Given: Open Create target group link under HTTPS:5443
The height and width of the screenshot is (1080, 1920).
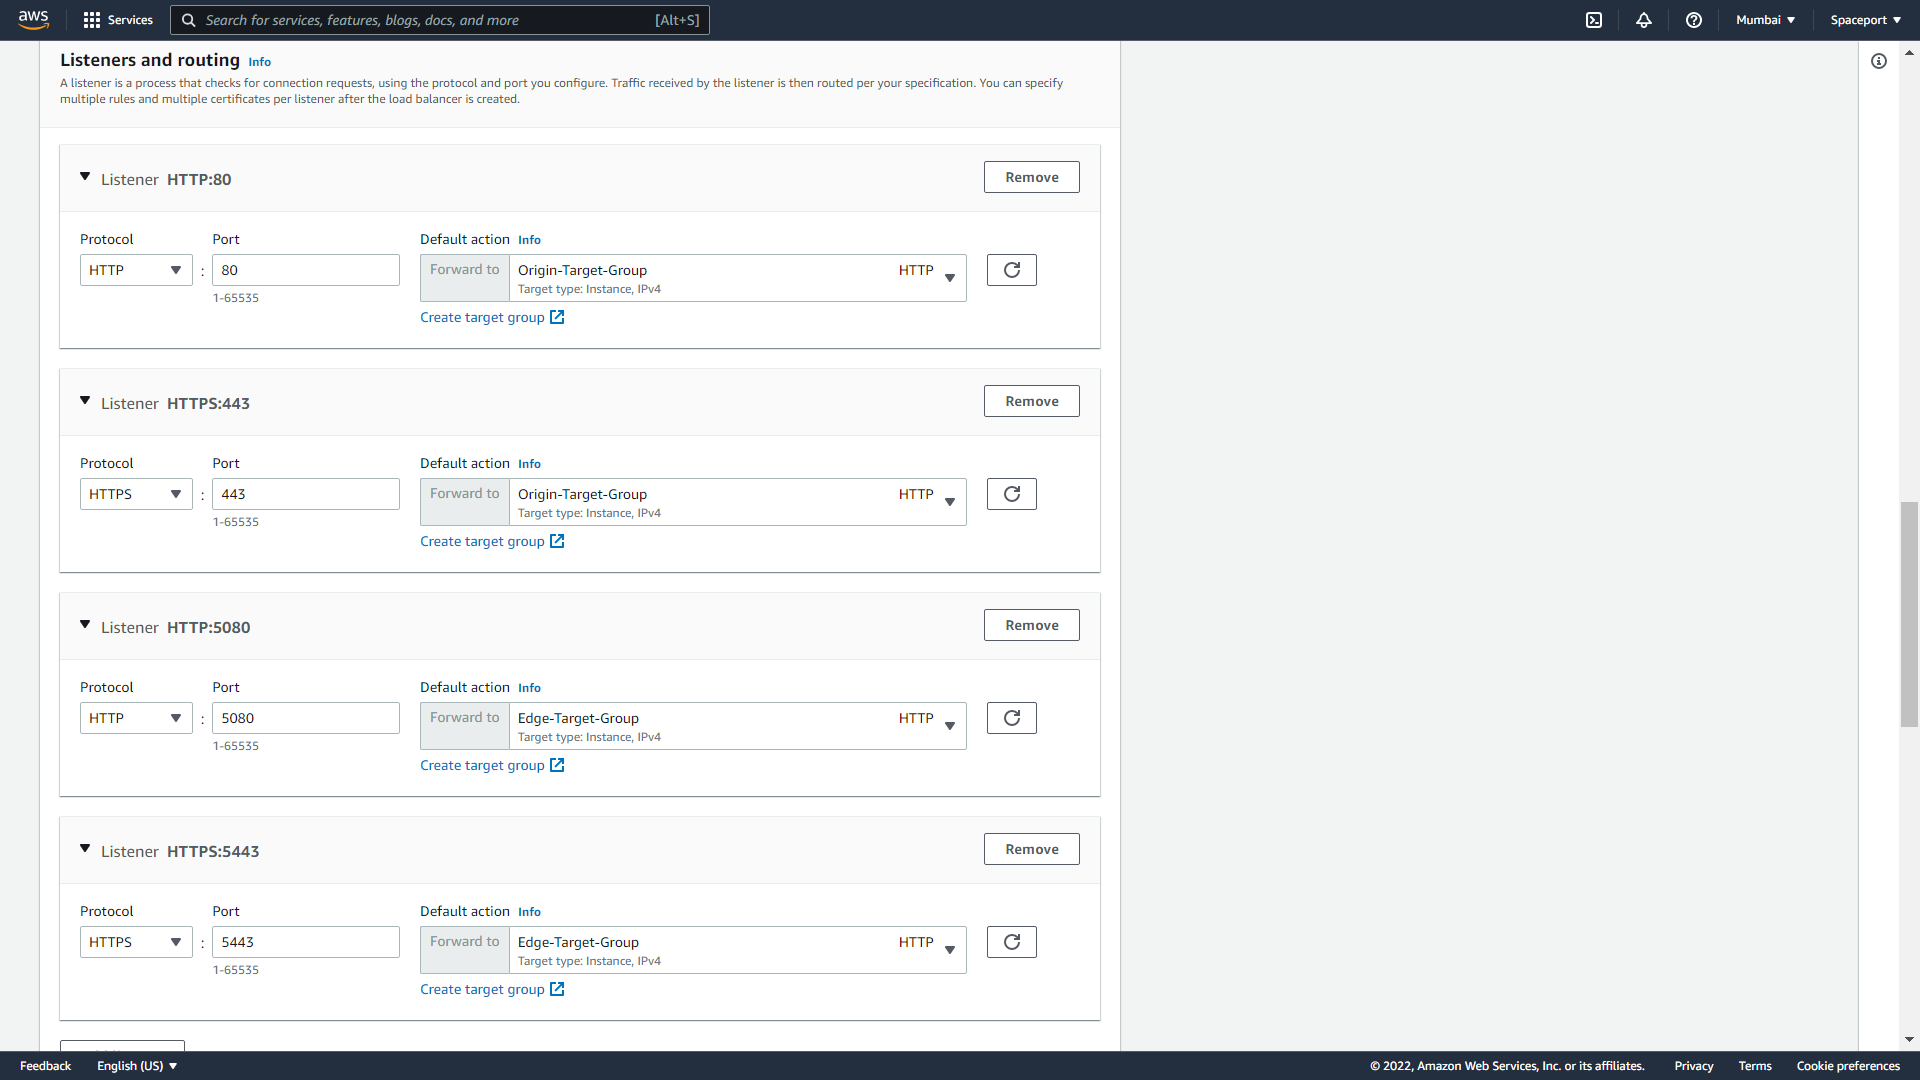Looking at the screenshot, I should point(492,989).
